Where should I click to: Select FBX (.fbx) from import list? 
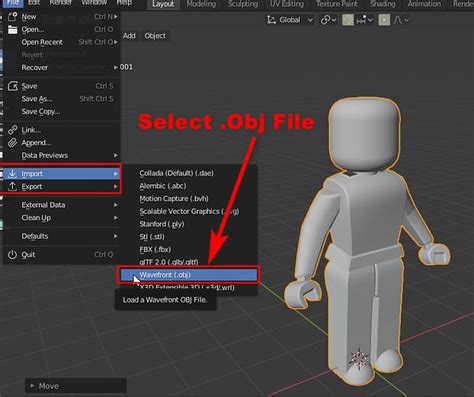[x=155, y=249]
